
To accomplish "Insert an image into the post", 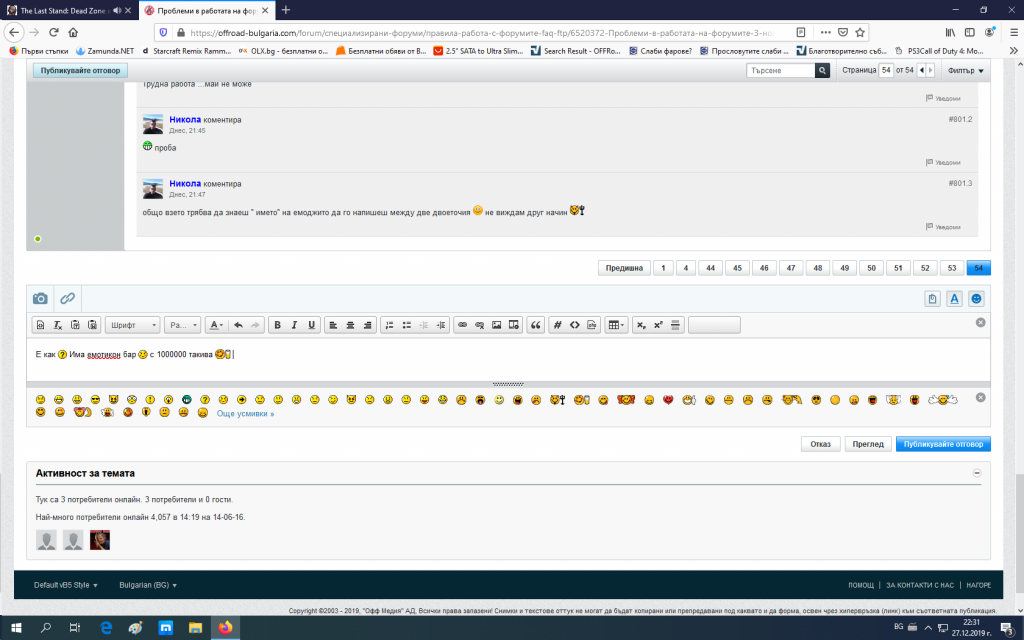I will click(496, 325).
